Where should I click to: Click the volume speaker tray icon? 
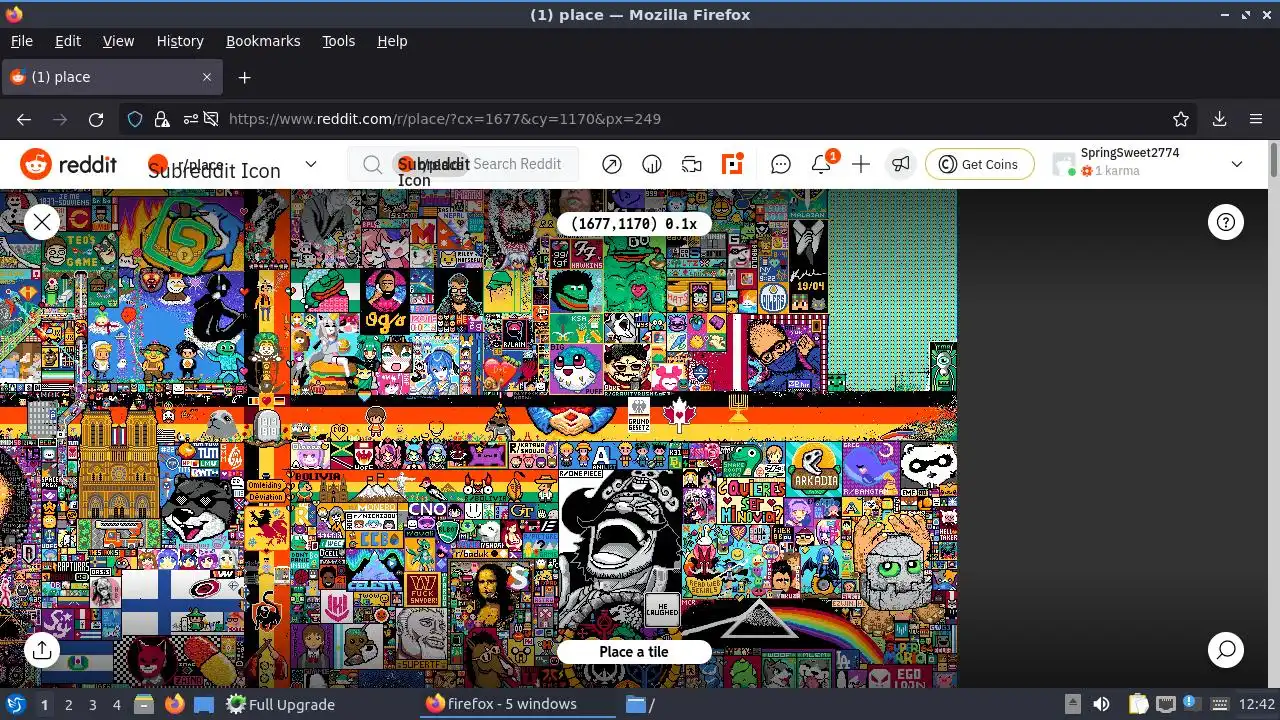1101,704
